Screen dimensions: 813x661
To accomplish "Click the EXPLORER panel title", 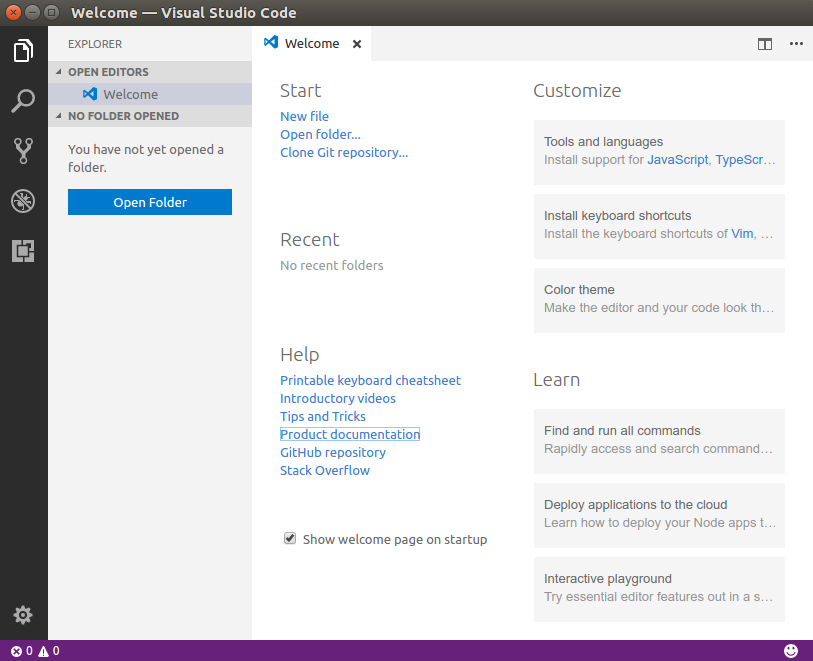I will click(95, 44).
